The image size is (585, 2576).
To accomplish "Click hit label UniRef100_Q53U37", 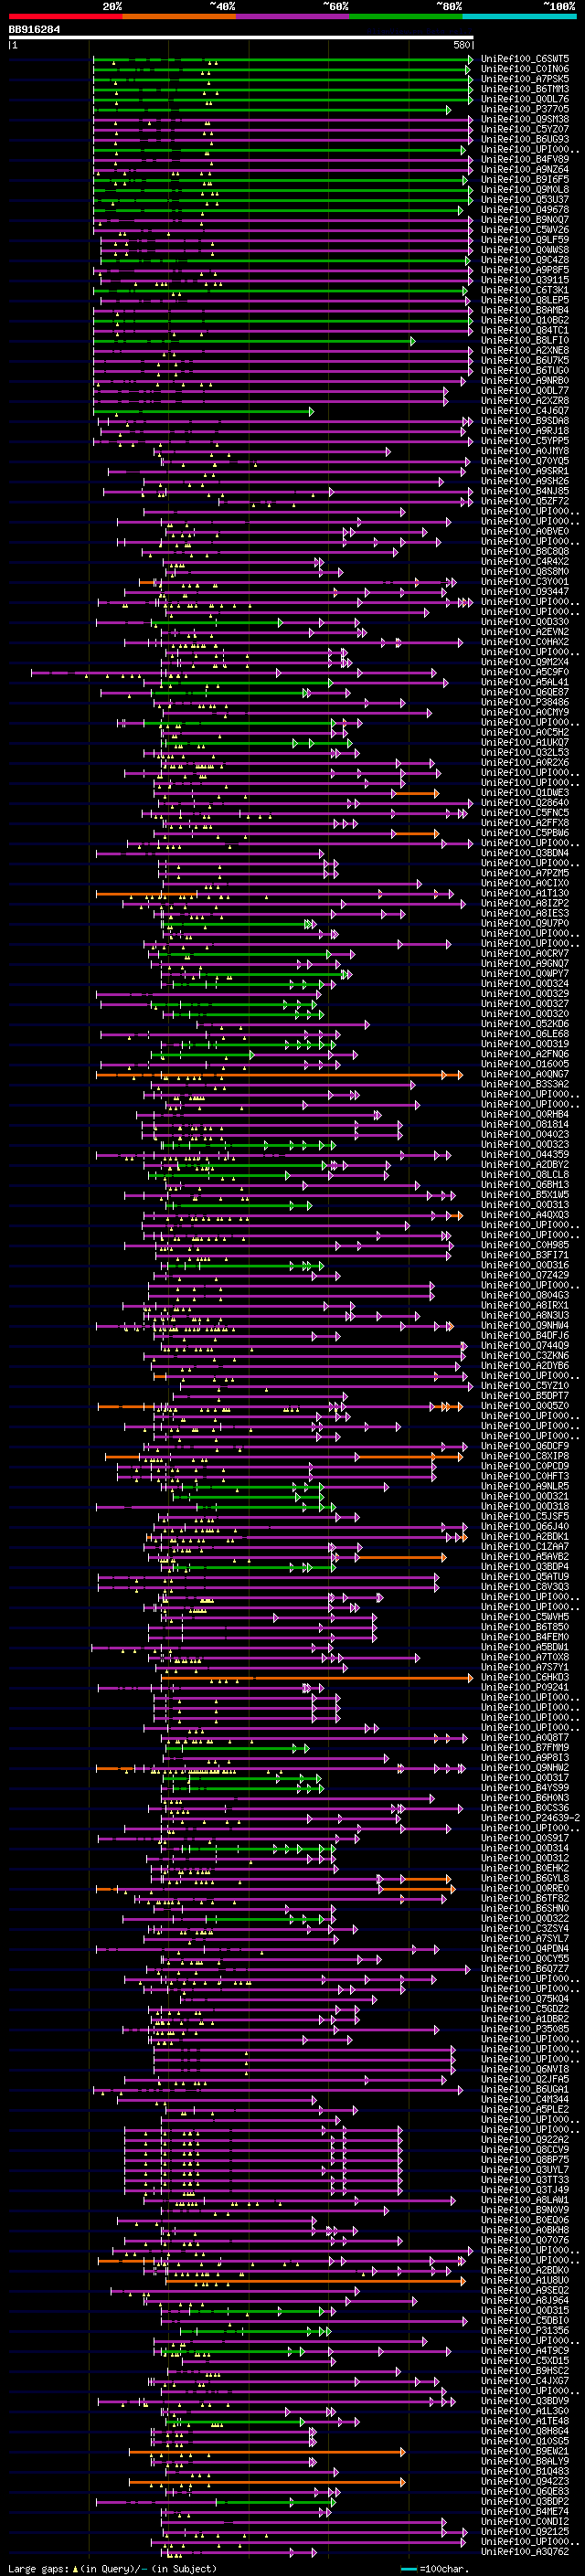I will (x=525, y=200).
